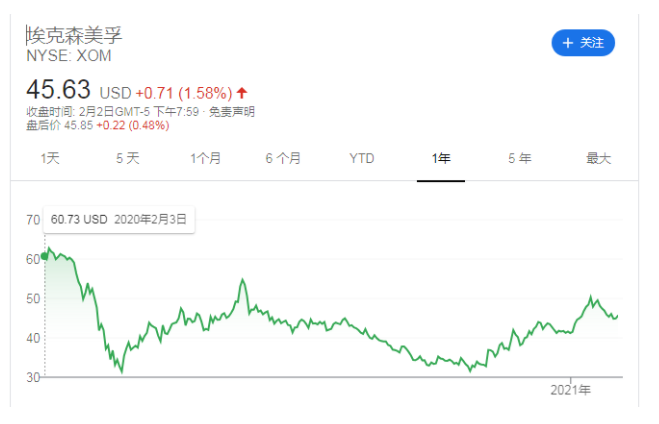
Task: Click the 埃克森美孚 company title
Action: [x=74, y=36]
